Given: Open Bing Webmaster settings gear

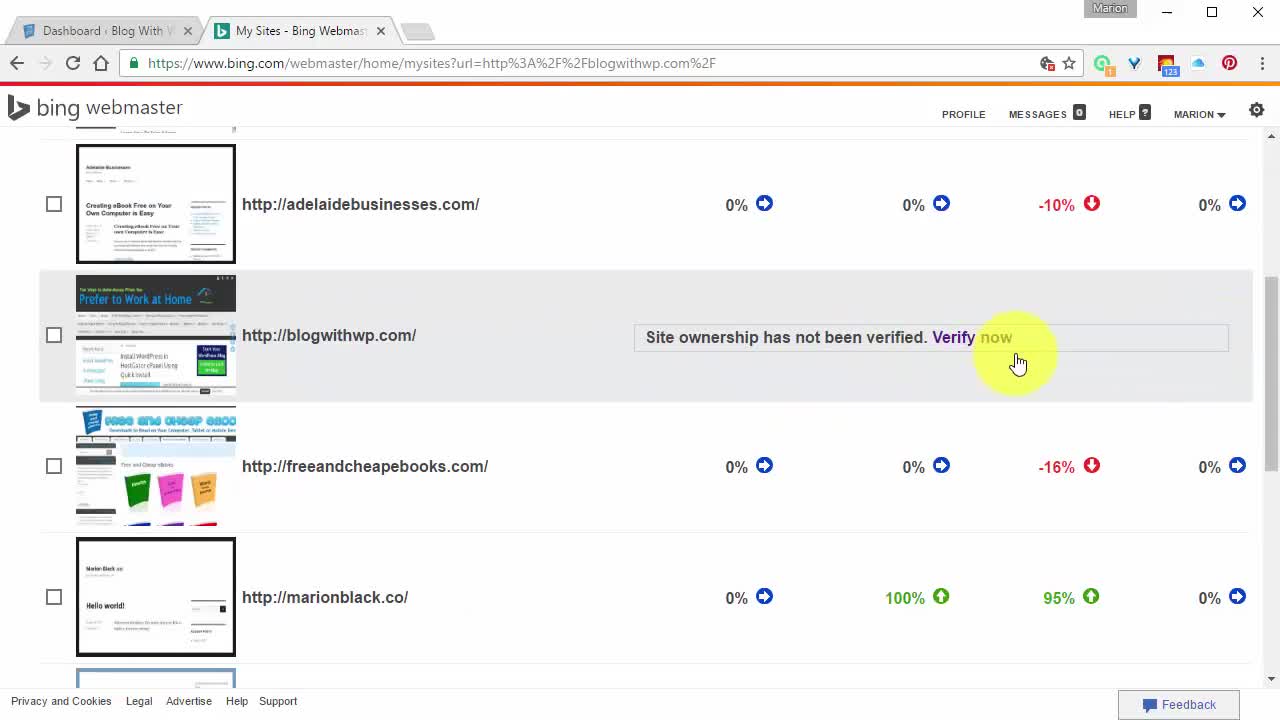Looking at the screenshot, I should tap(1257, 111).
